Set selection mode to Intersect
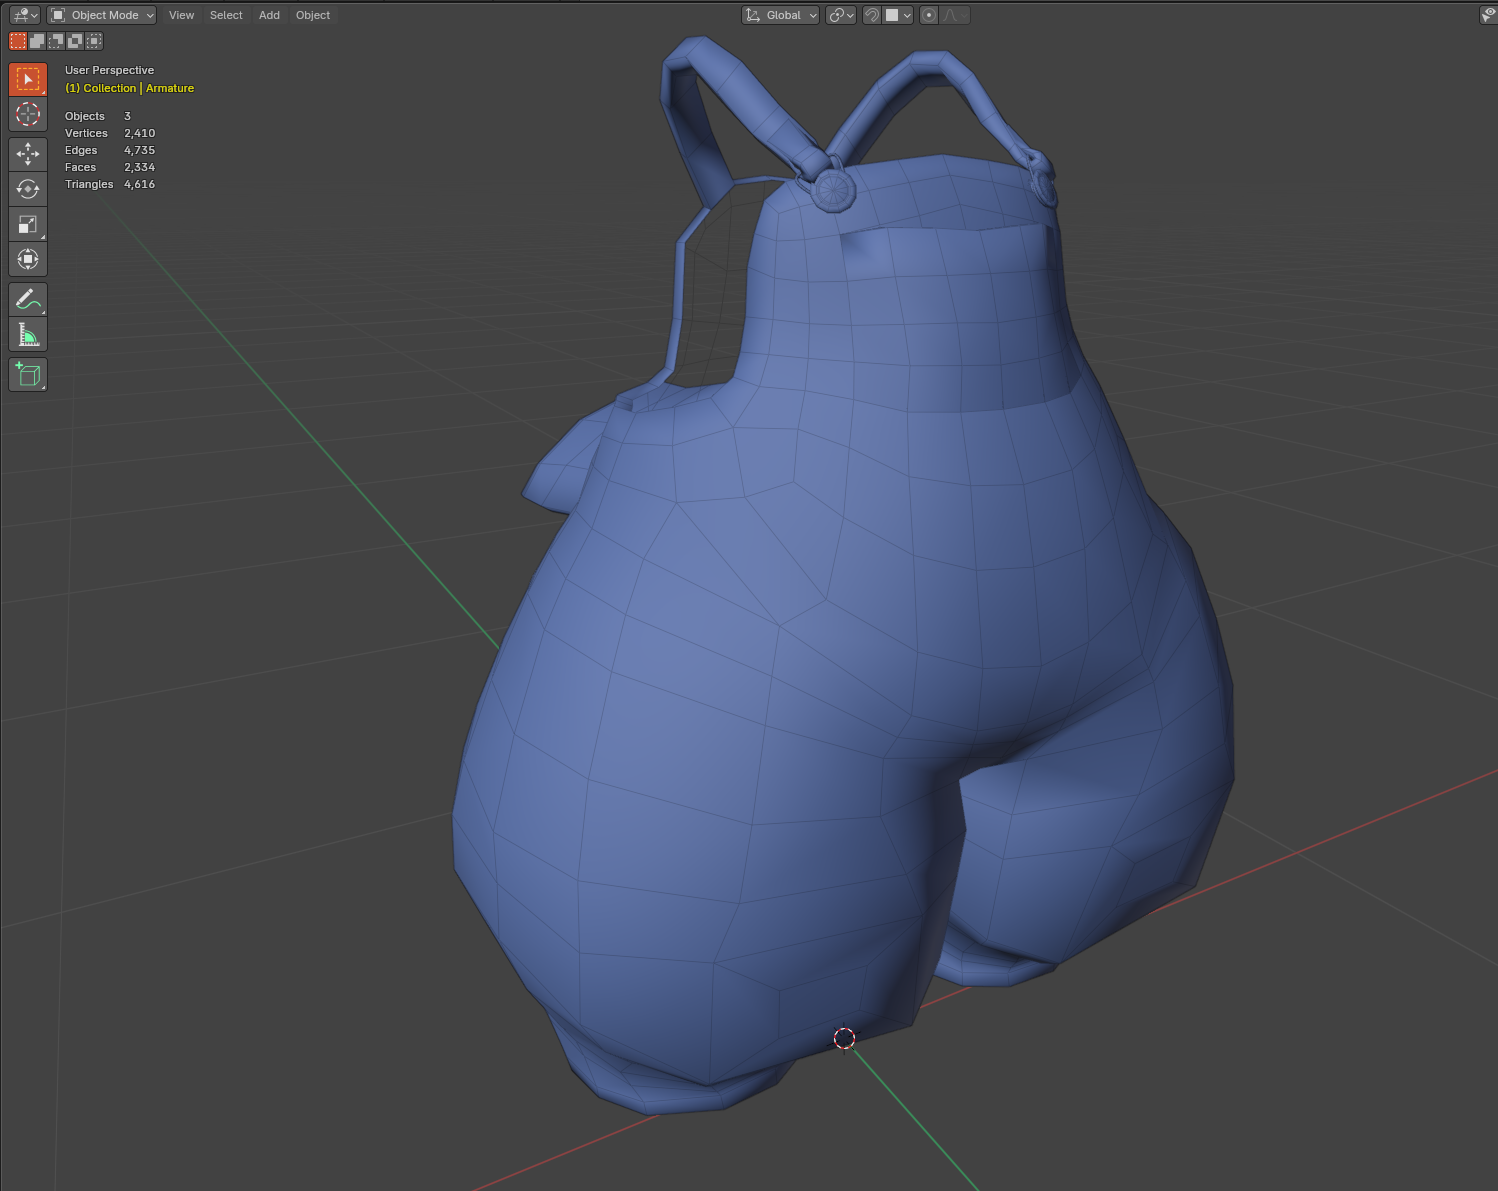Screen dimensions: 1498x1191 [94, 41]
